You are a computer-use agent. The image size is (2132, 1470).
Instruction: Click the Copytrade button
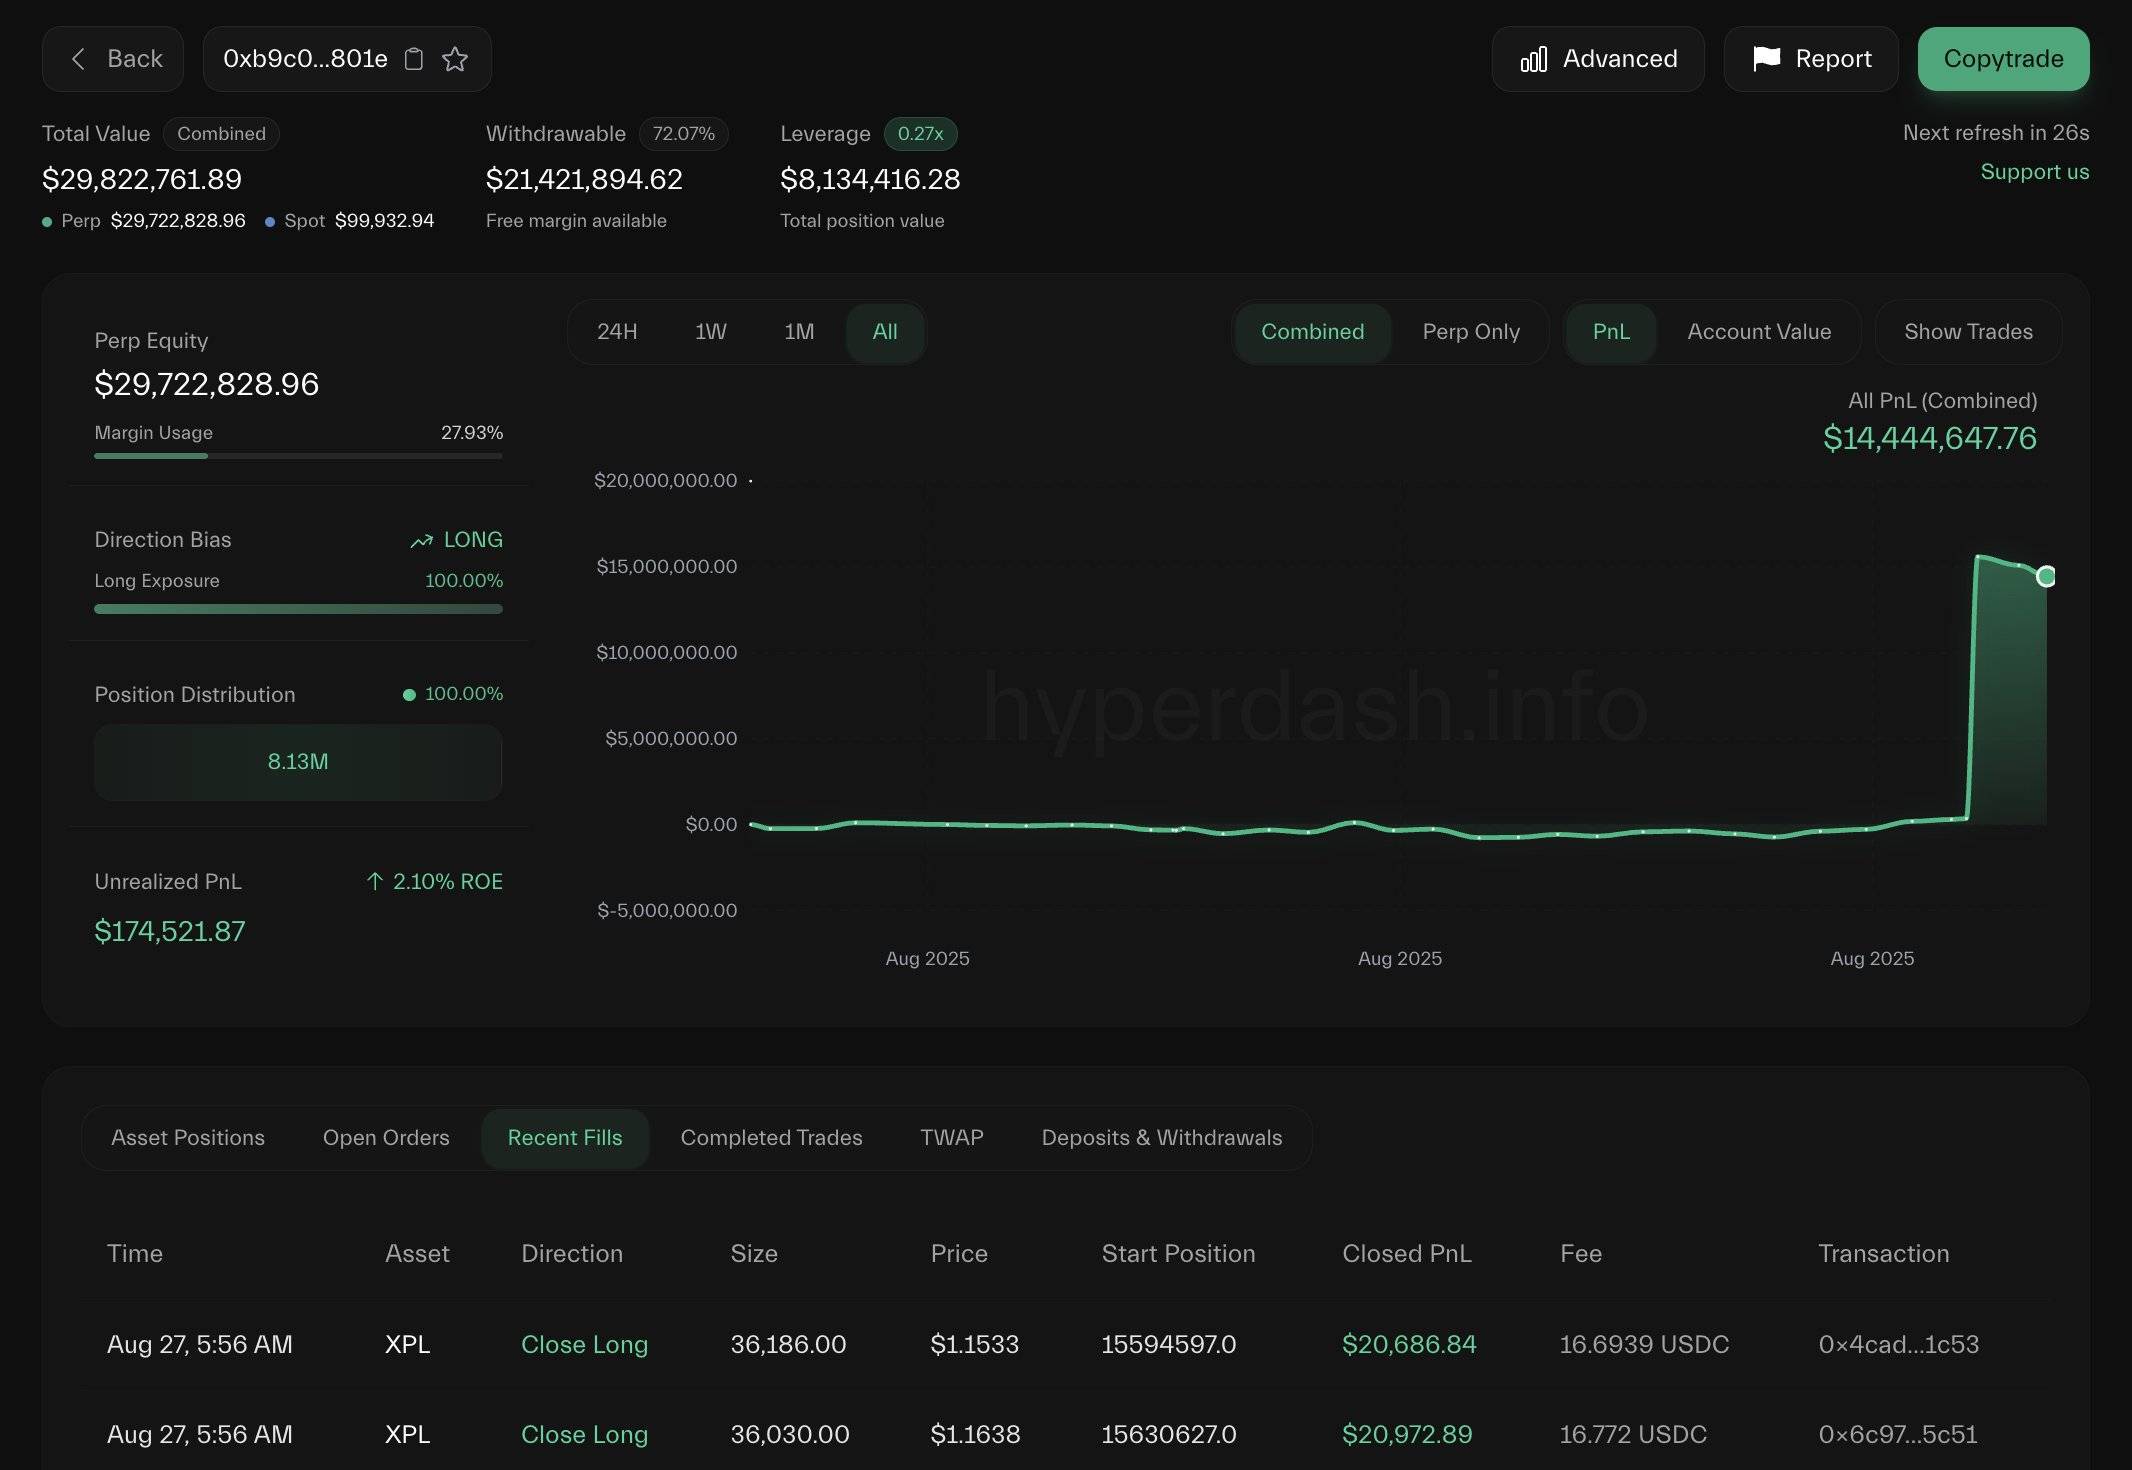[2003, 59]
